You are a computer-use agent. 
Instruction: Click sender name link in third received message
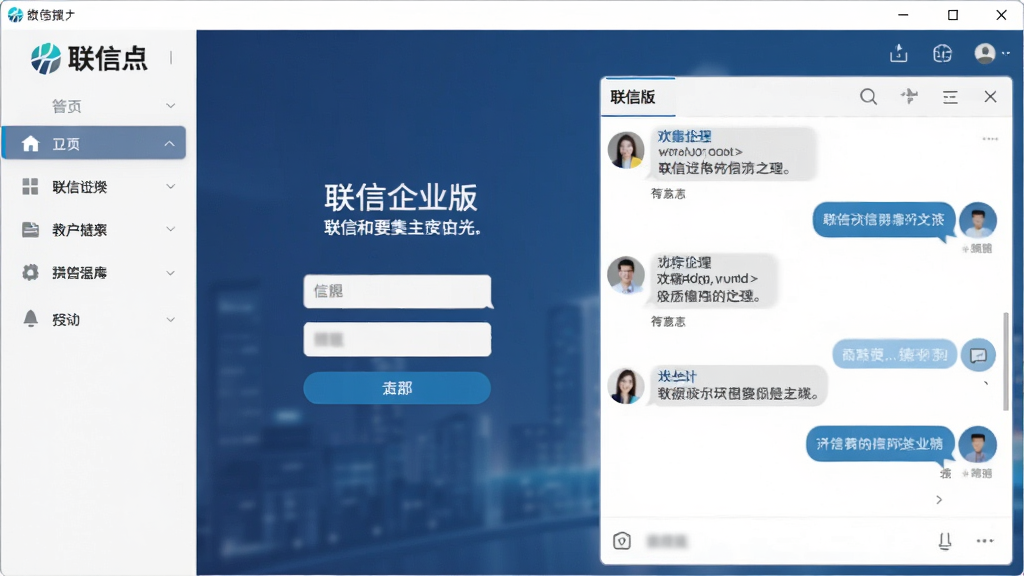pos(677,376)
